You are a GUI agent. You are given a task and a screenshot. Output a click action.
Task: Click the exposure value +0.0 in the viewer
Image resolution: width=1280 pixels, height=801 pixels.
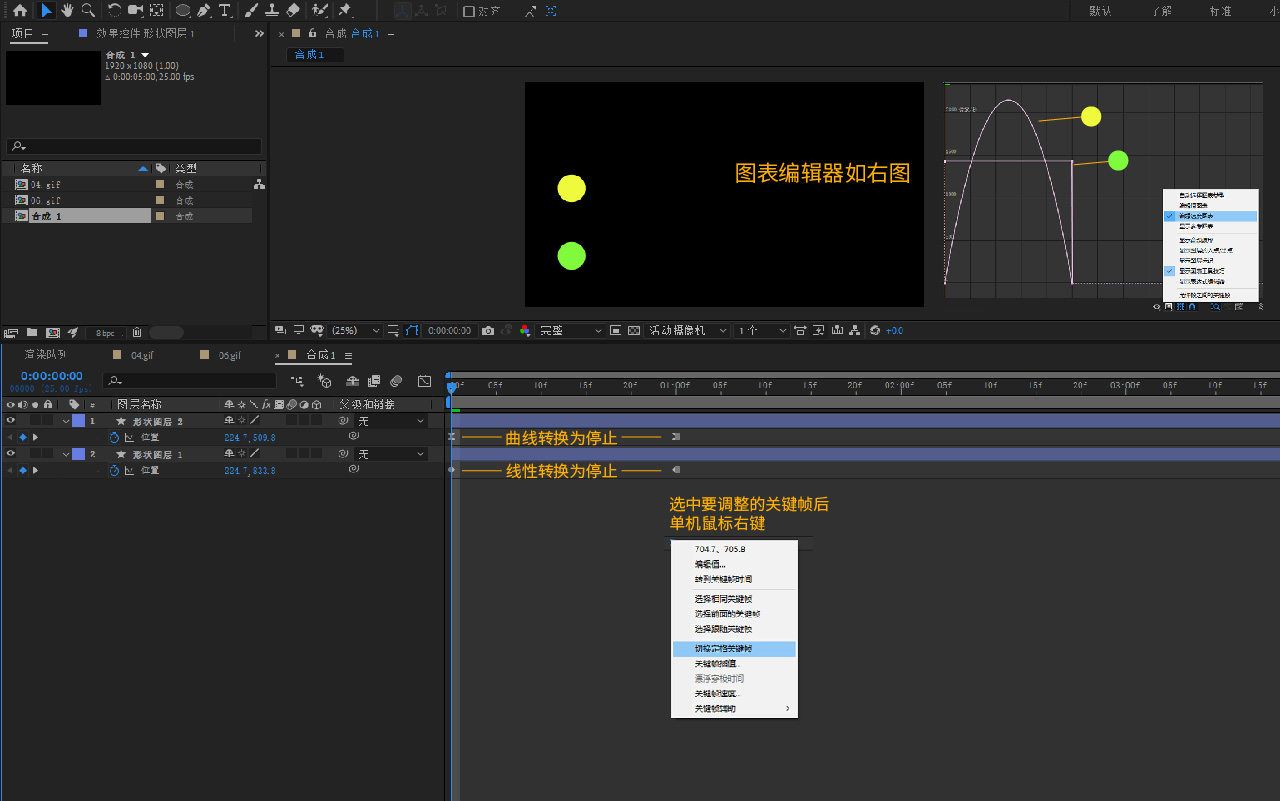coord(894,330)
